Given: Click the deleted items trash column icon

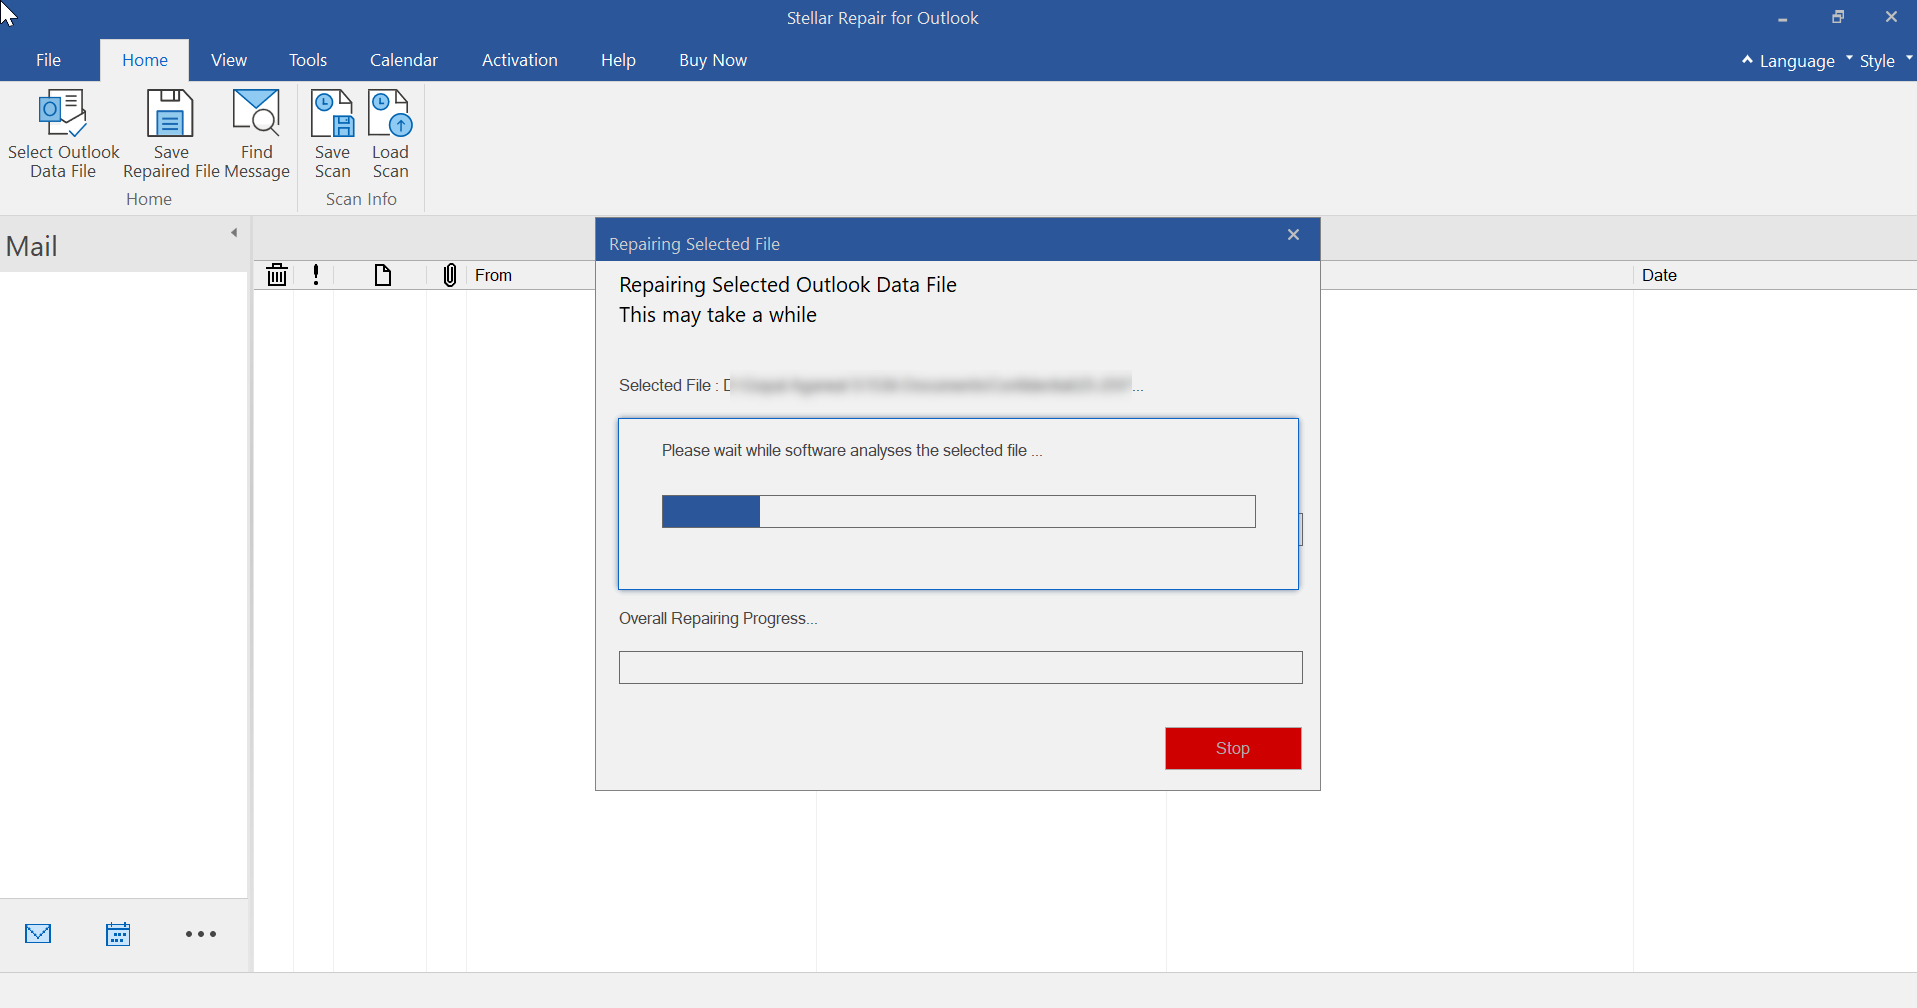Looking at the screenshot, I should pyautogui.click(x=277, y=275).
